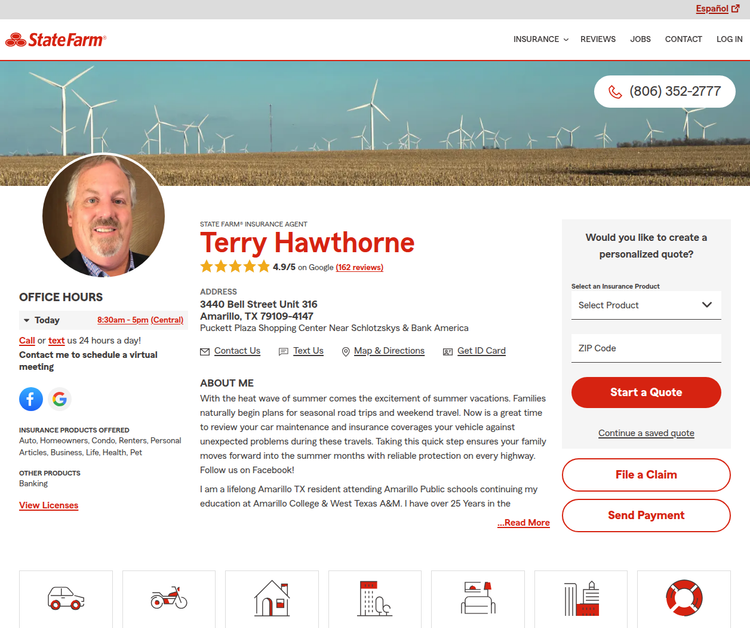Viewport: 750px width, 628px height.
Task: Open the Select Product dropdown
Action: (x=646, y=305)
